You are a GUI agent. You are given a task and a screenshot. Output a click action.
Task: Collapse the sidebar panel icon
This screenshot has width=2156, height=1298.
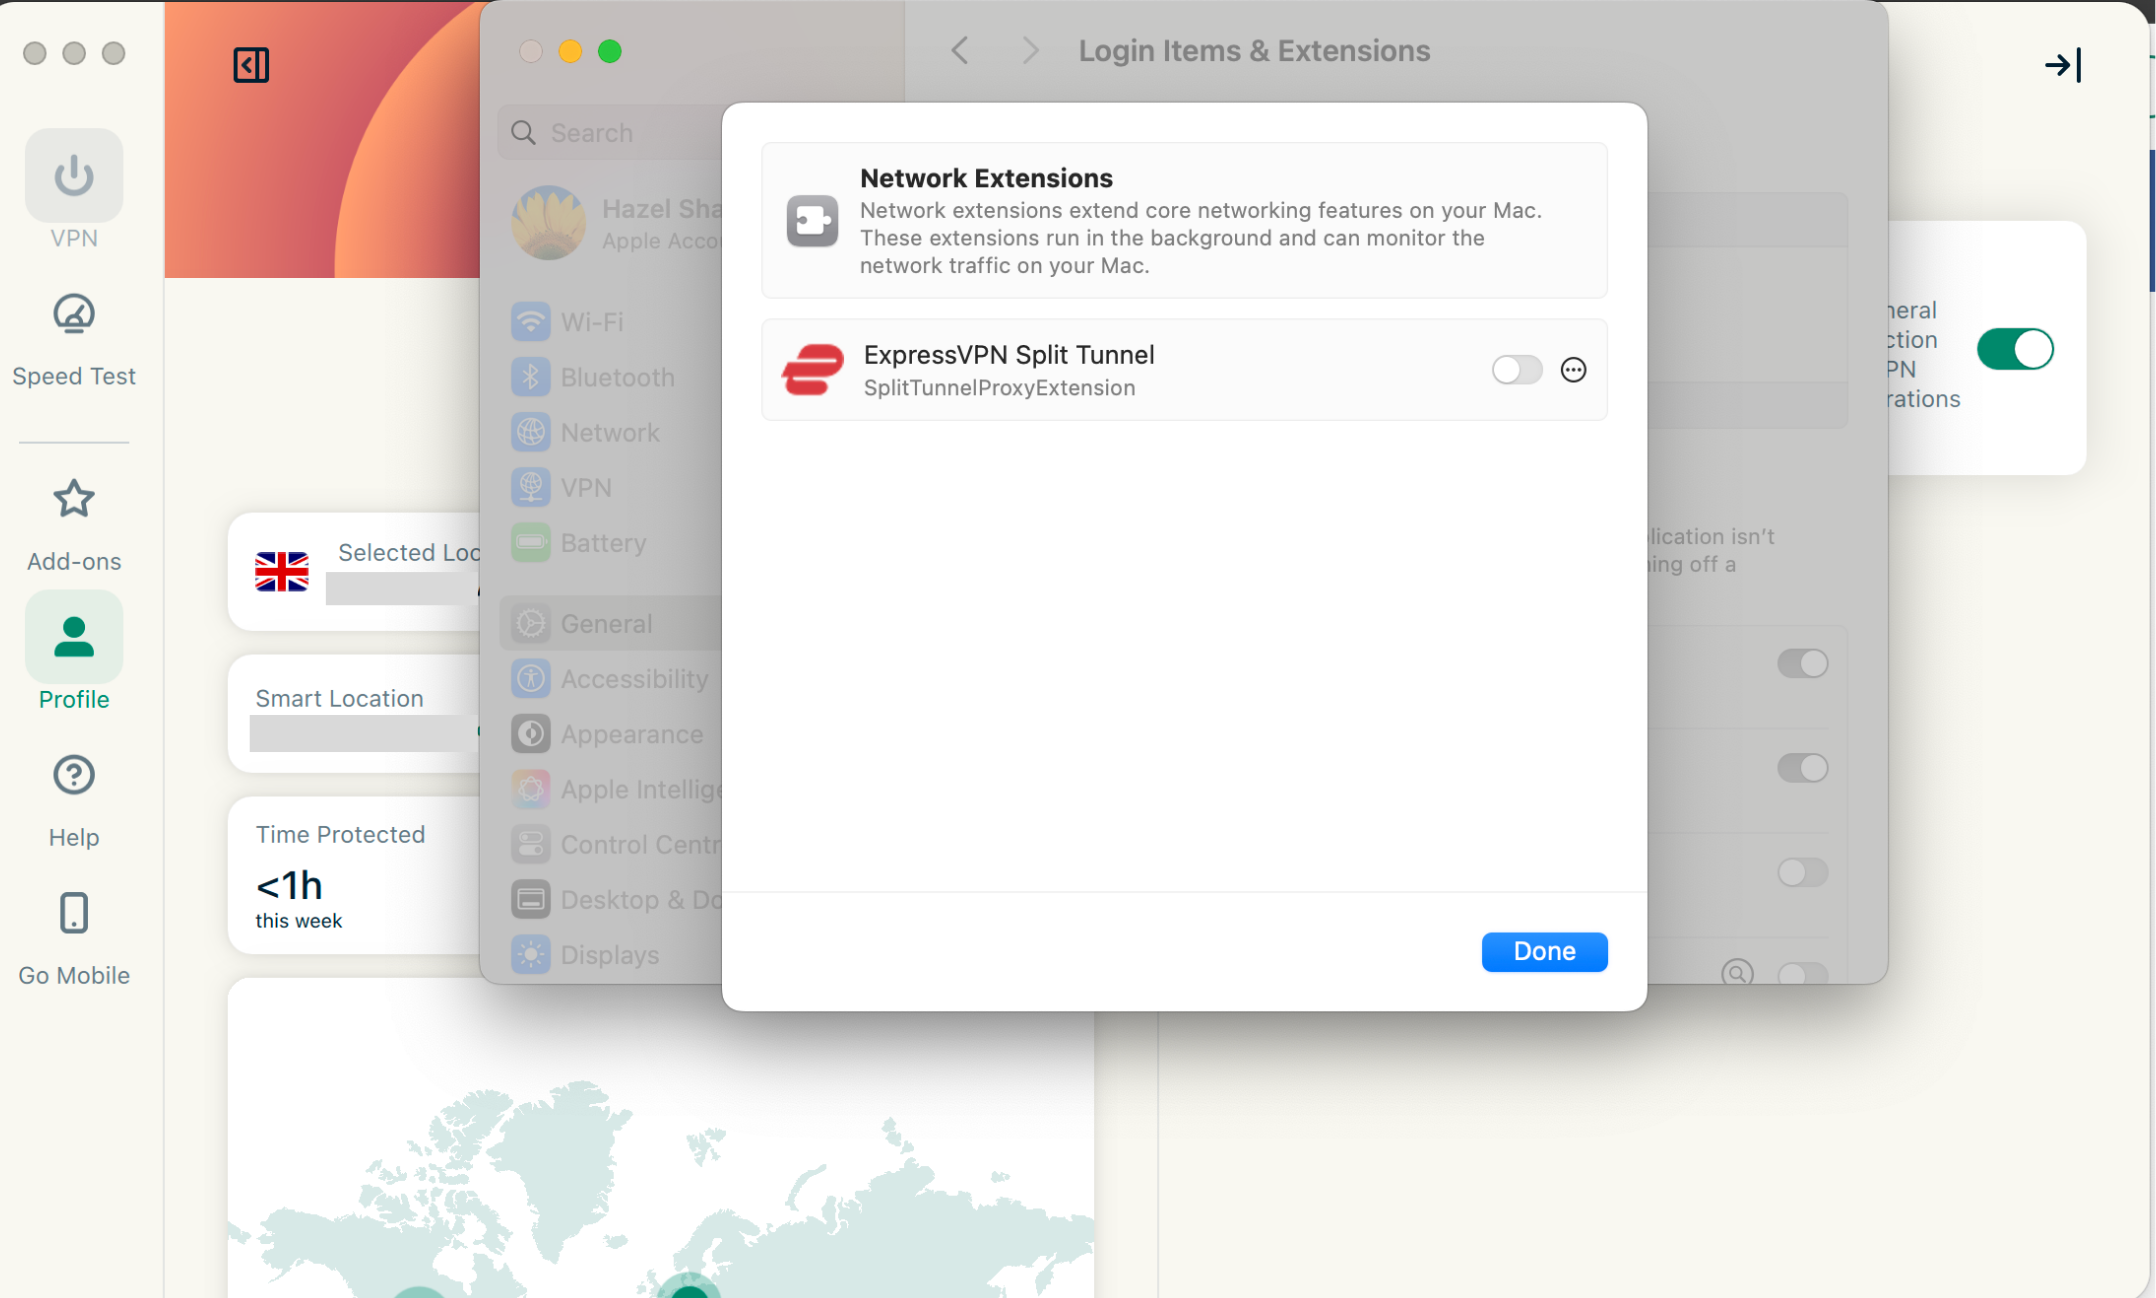pos(251,65)
